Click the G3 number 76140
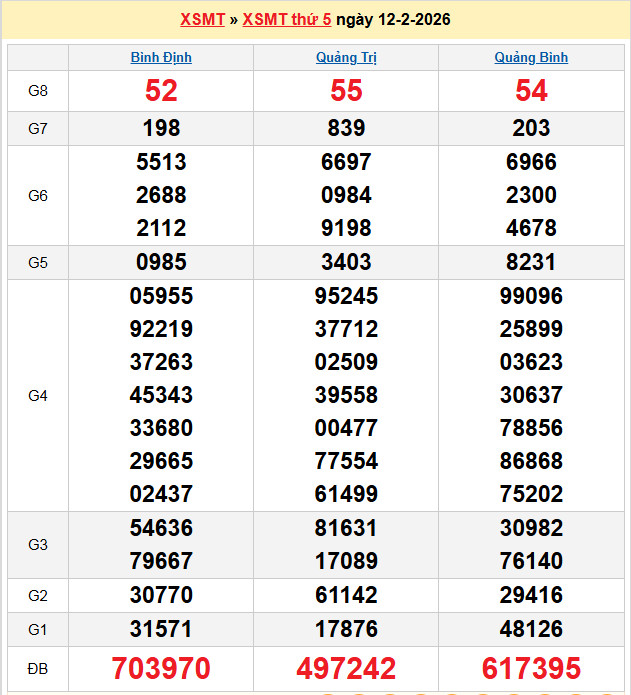This screenshot has width=631, height=695. point(531,561)
